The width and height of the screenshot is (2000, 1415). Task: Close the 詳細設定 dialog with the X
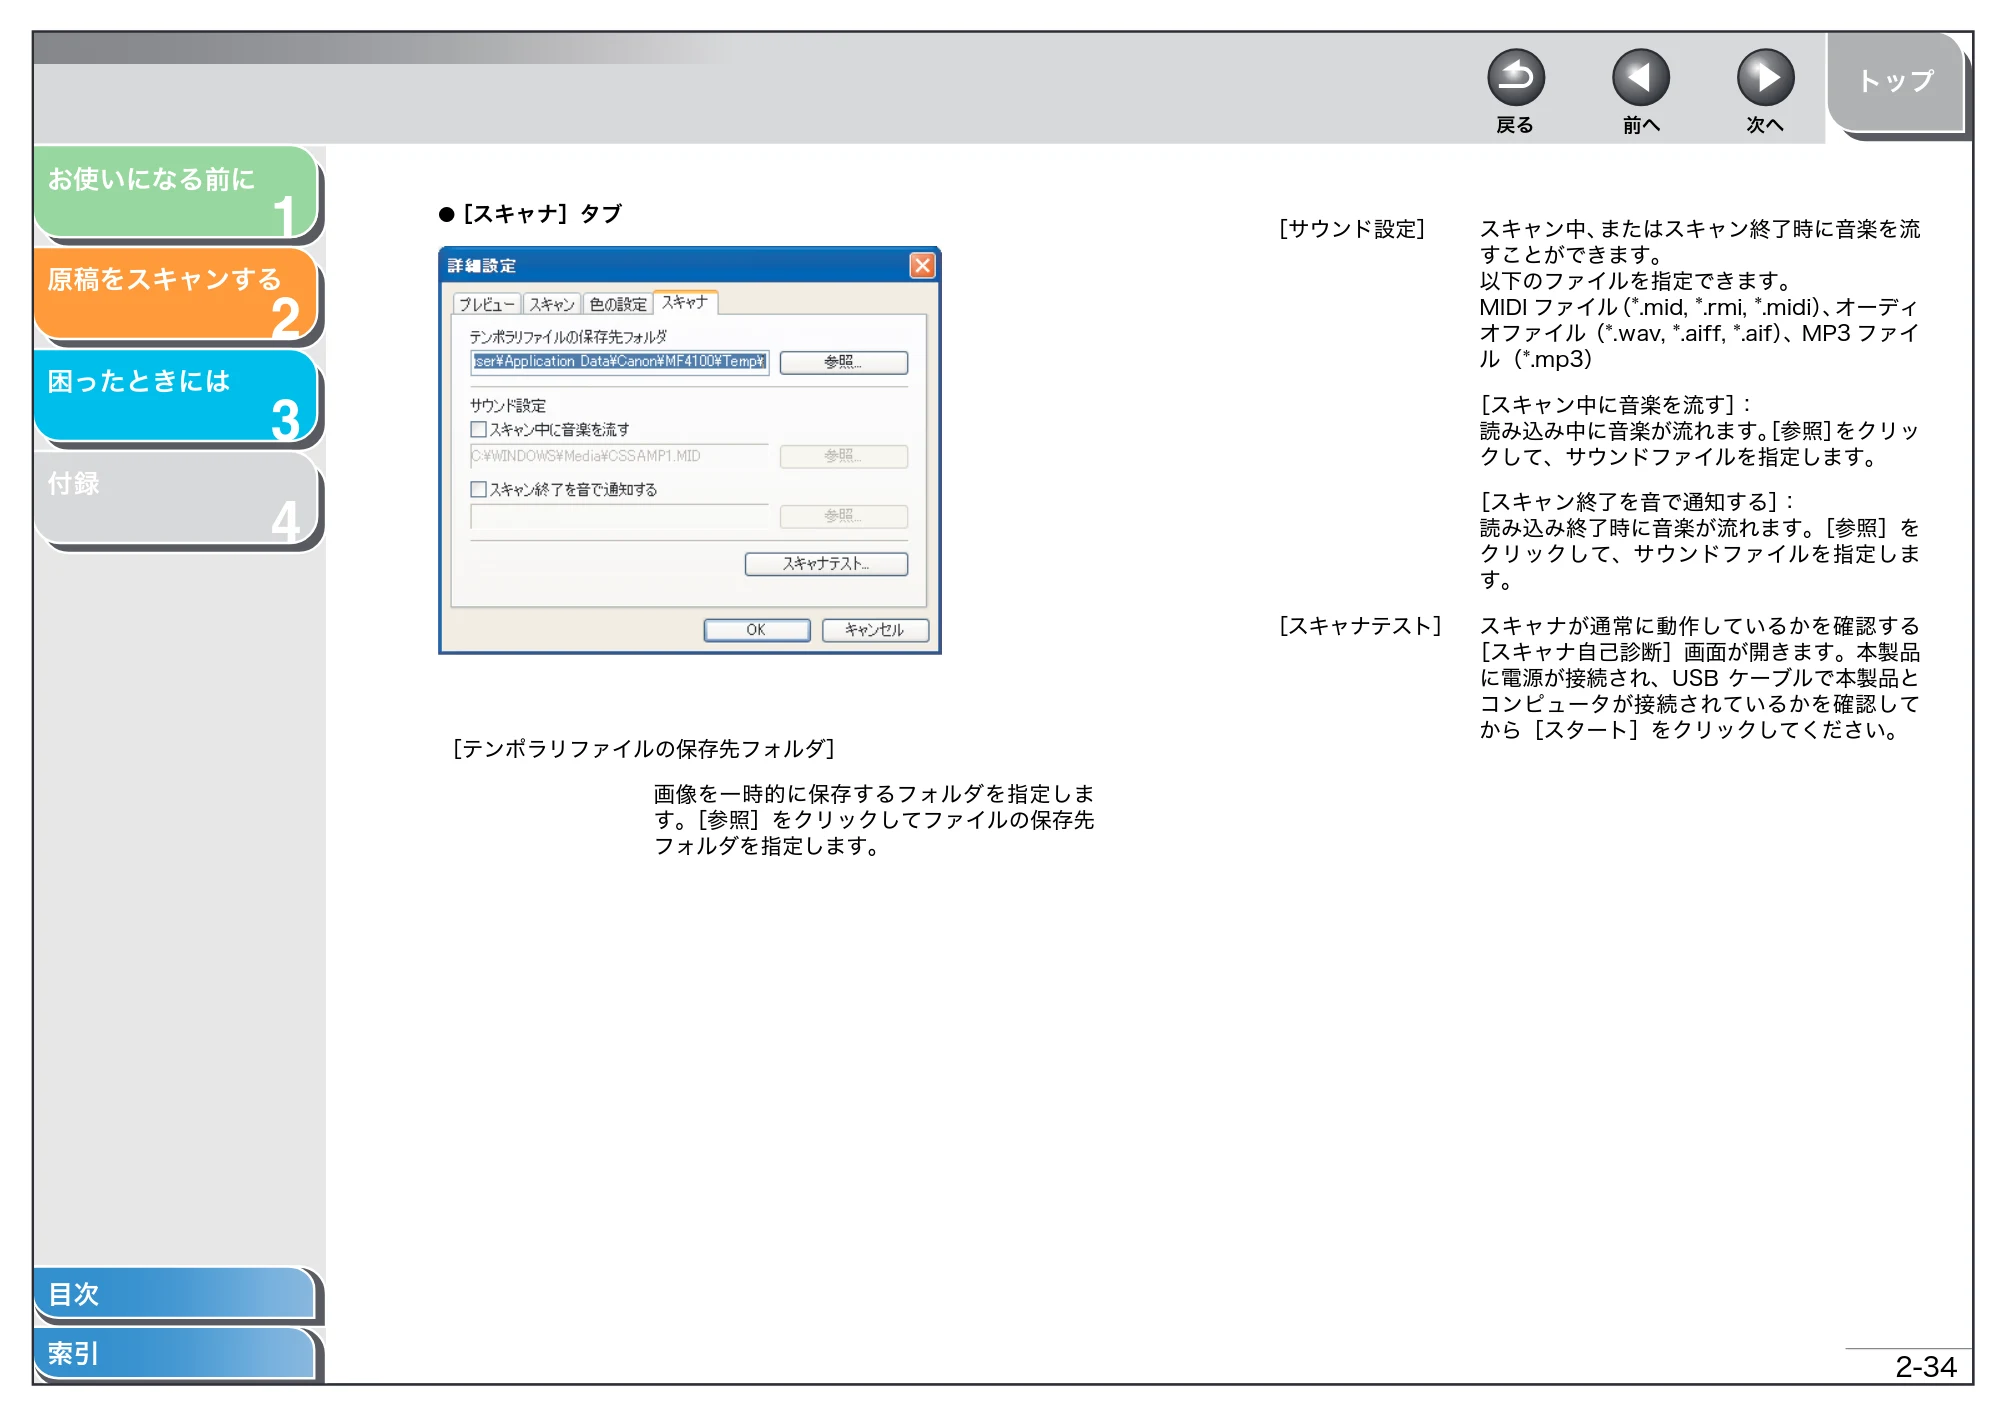point(921,265)
